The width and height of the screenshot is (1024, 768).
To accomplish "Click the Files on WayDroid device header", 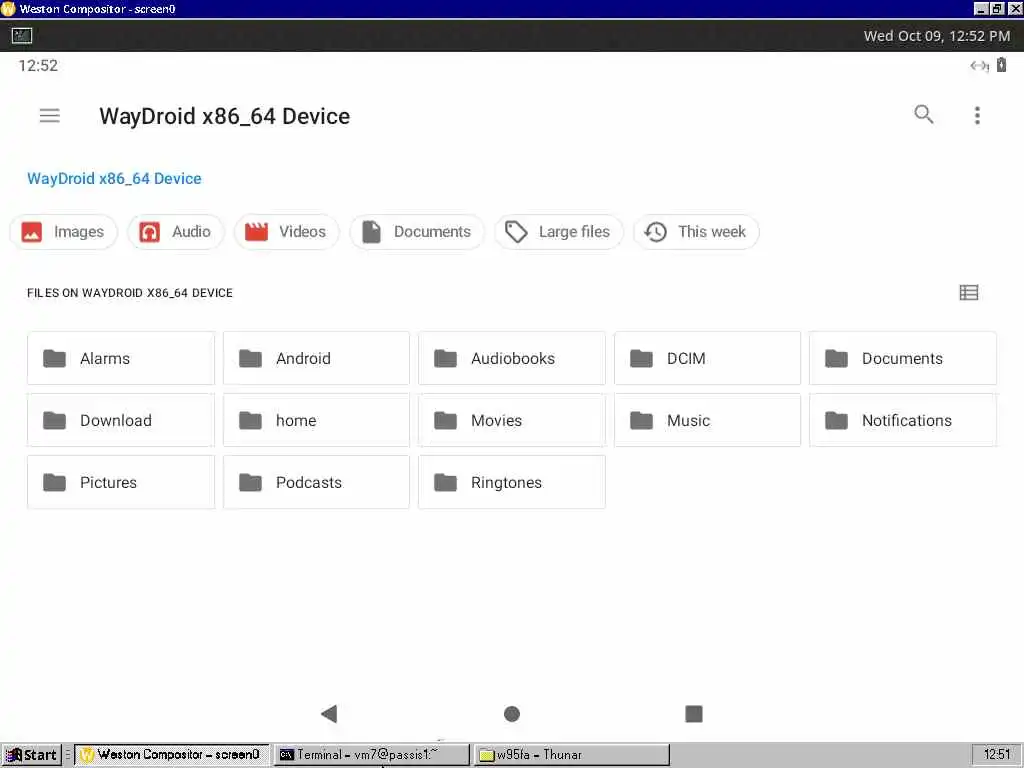I will click(x=129, y=293).
